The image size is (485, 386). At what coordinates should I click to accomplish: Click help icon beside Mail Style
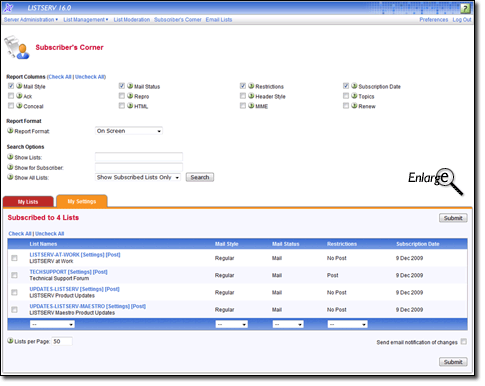[19, 86]
